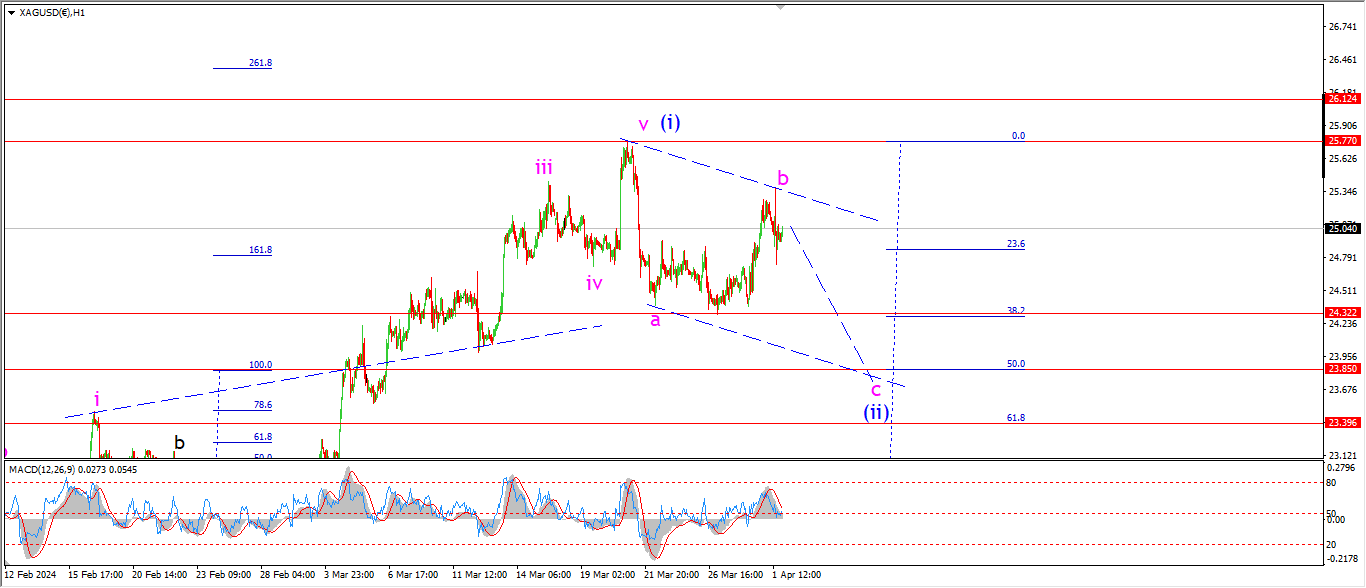Select the pink wave iii label

click(544, 167)
